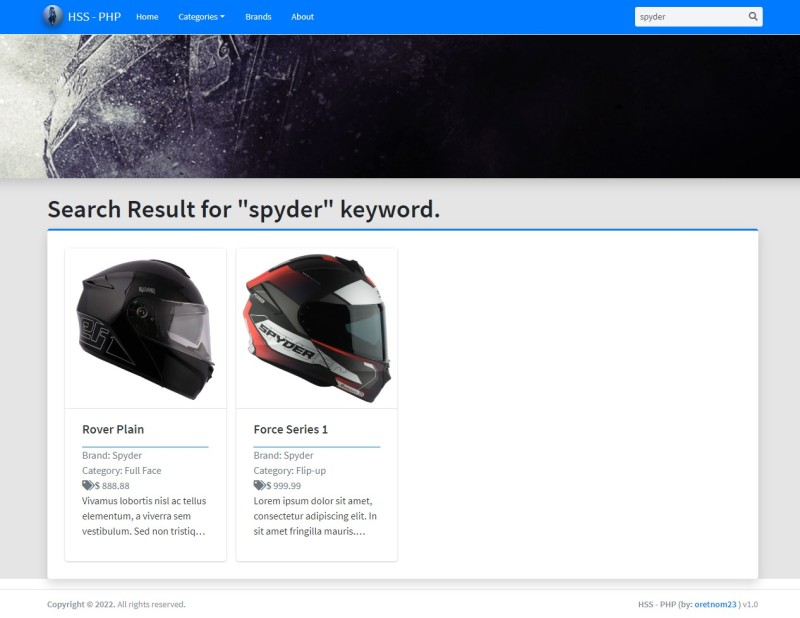Visit the oretnom23 author link
The width and height of the screenshot is (800, 618).
tap(715, 604)
